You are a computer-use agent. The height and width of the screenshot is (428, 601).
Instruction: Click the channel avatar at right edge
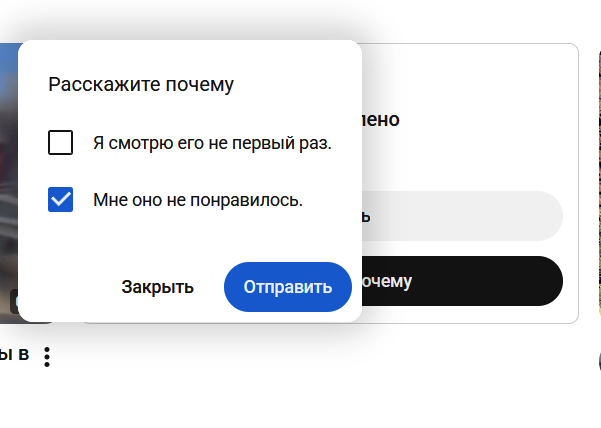coord(600,361)
